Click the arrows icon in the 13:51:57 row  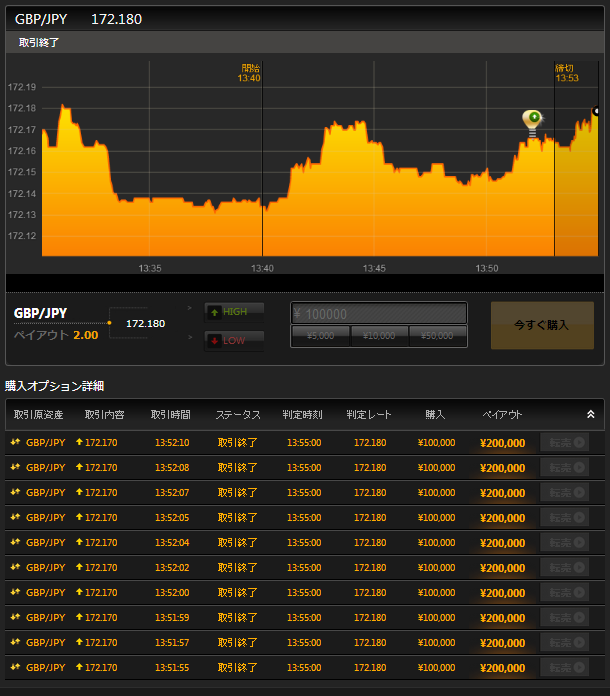pos(16,641)
